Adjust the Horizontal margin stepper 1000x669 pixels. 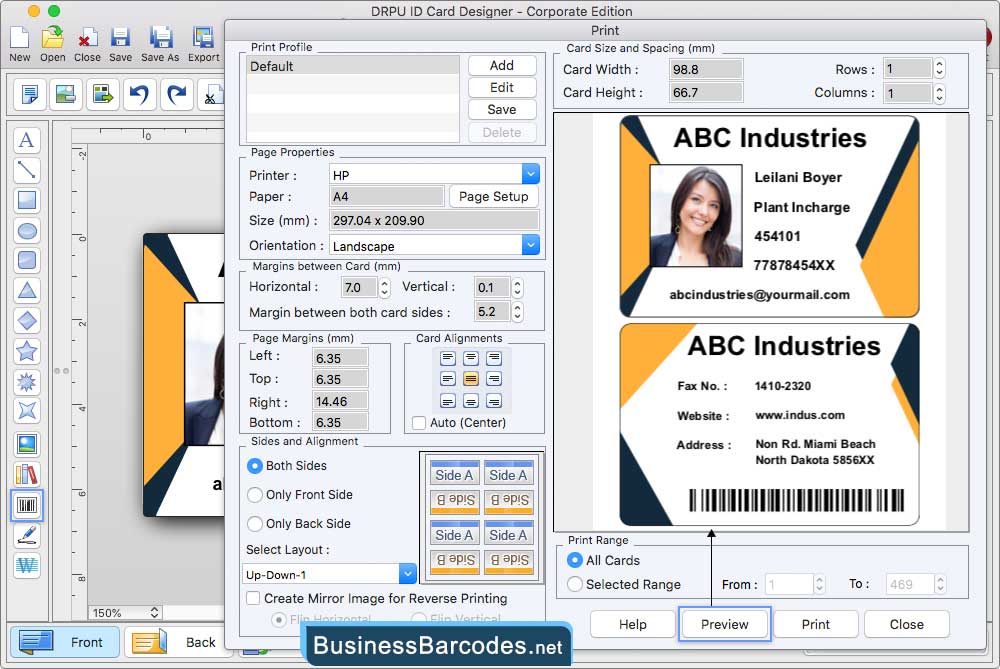click(384, 288)
